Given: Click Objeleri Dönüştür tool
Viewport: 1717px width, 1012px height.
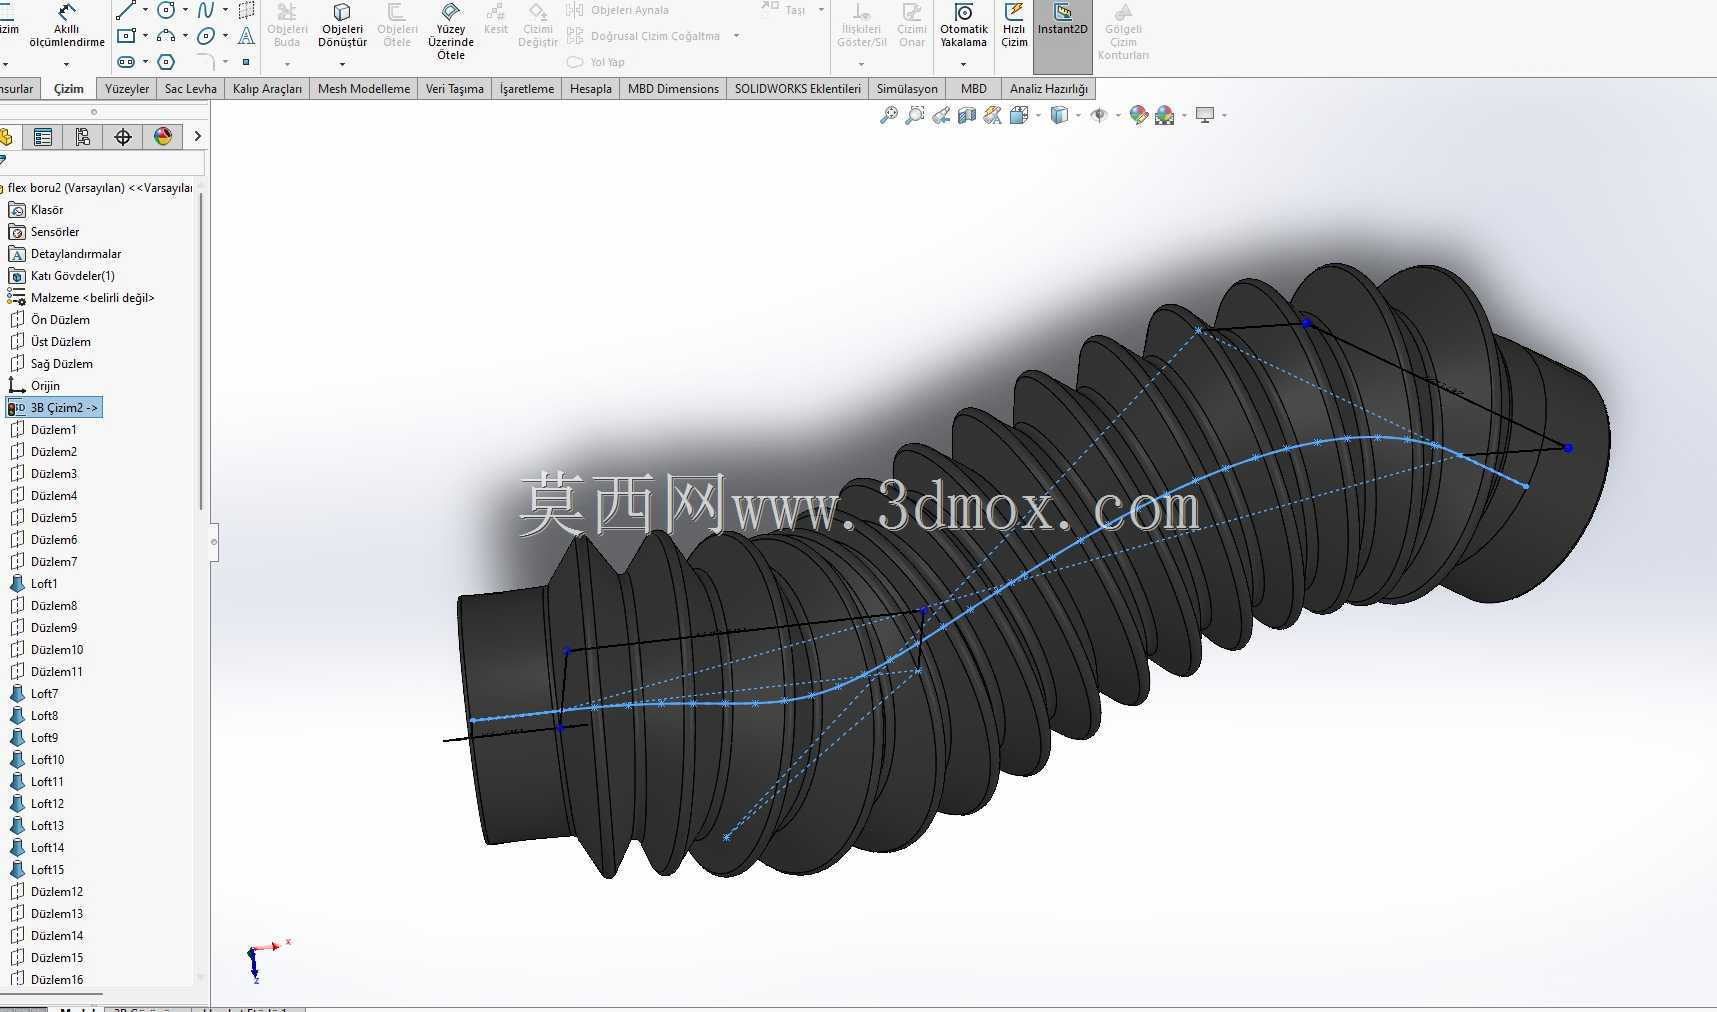Looking at the screenshot, I should [342, 25].
